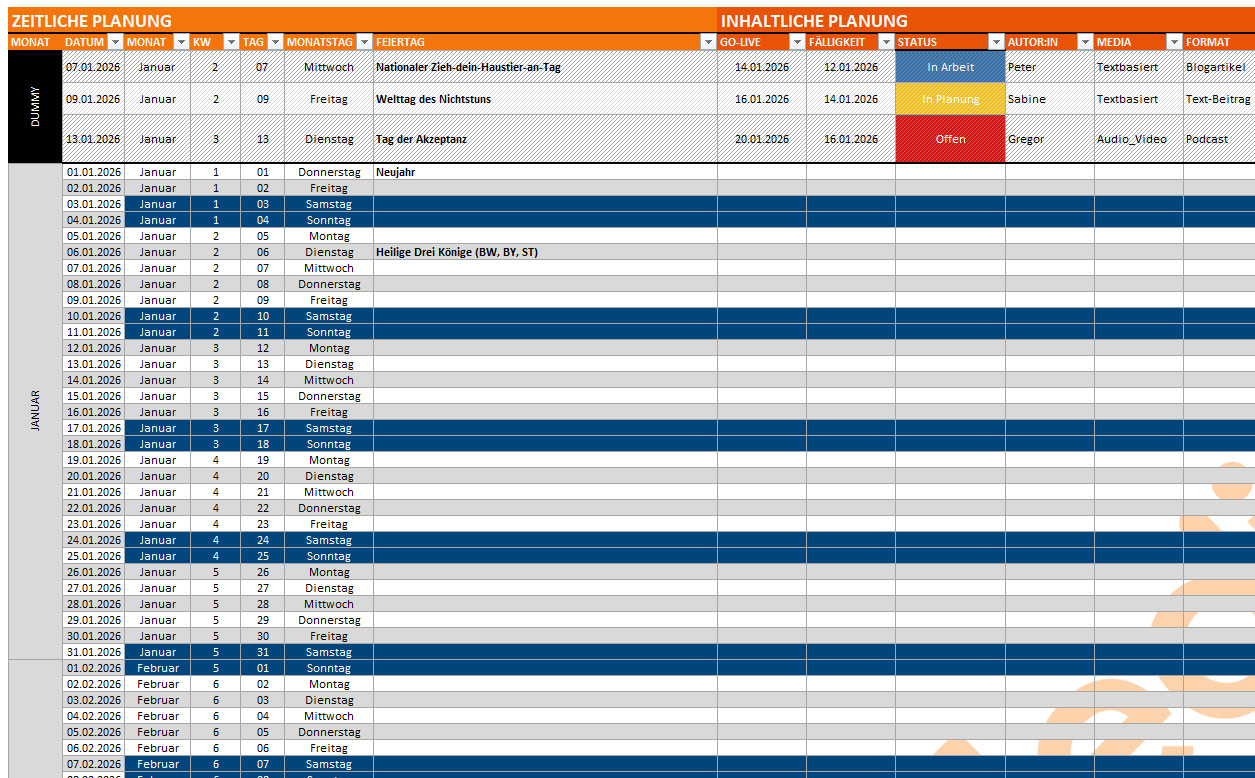Select the FÄLLIGKEIT date in Gregor's row

point(851,139)
